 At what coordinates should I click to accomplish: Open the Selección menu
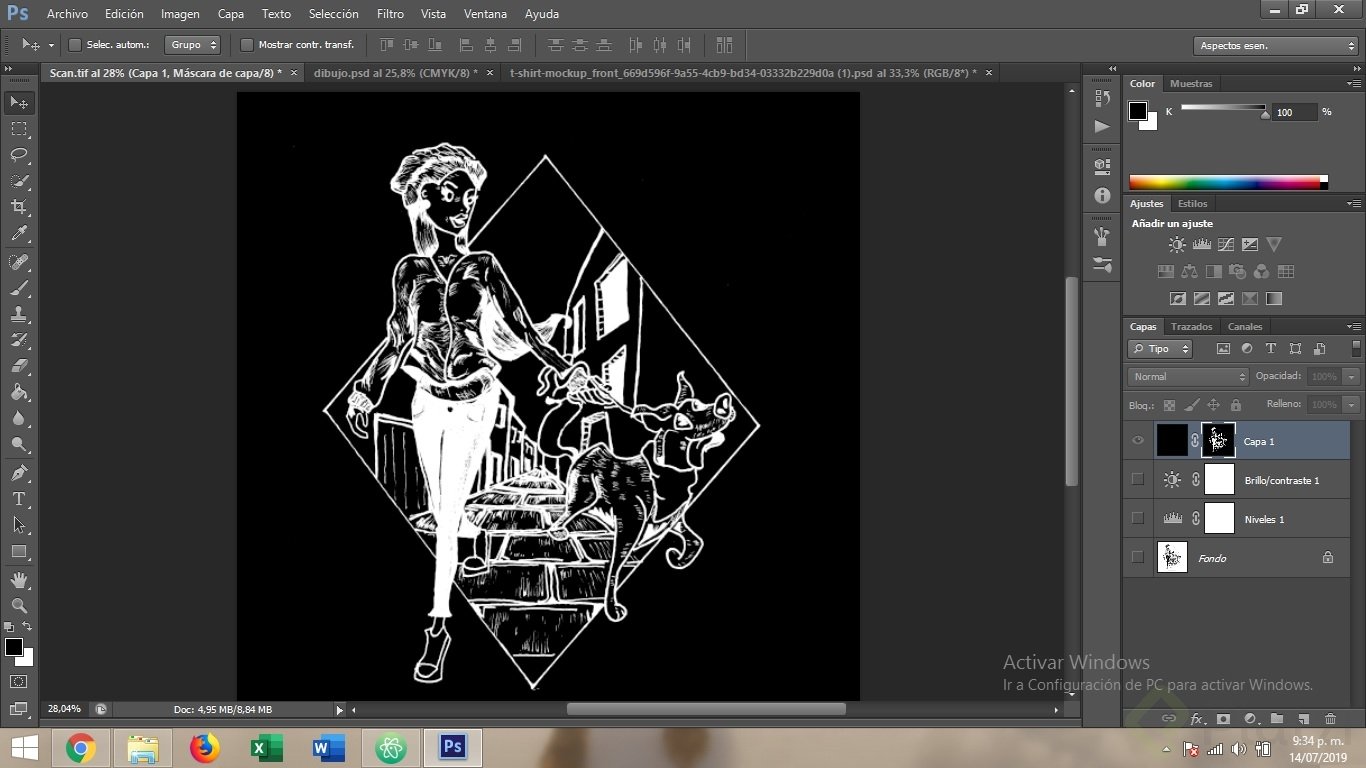tap(333, 14)
